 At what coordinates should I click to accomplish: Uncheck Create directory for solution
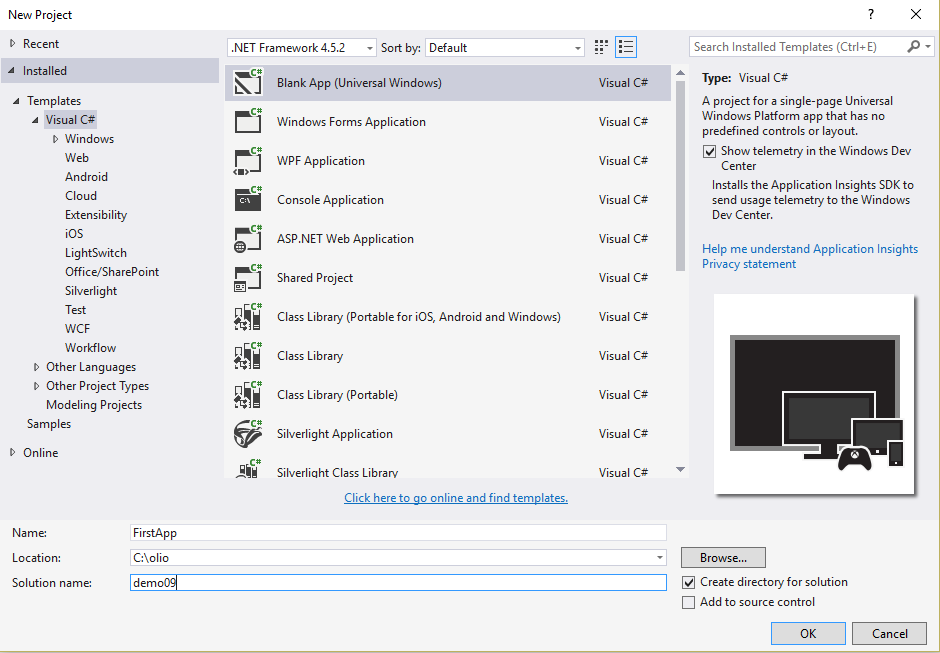point(688,582)
